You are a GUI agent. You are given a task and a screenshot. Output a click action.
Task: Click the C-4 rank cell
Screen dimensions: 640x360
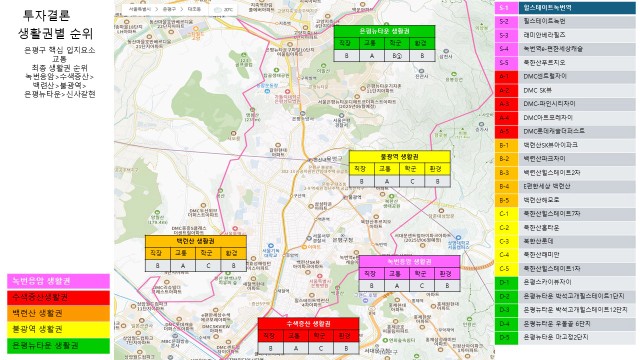[506, 255]
